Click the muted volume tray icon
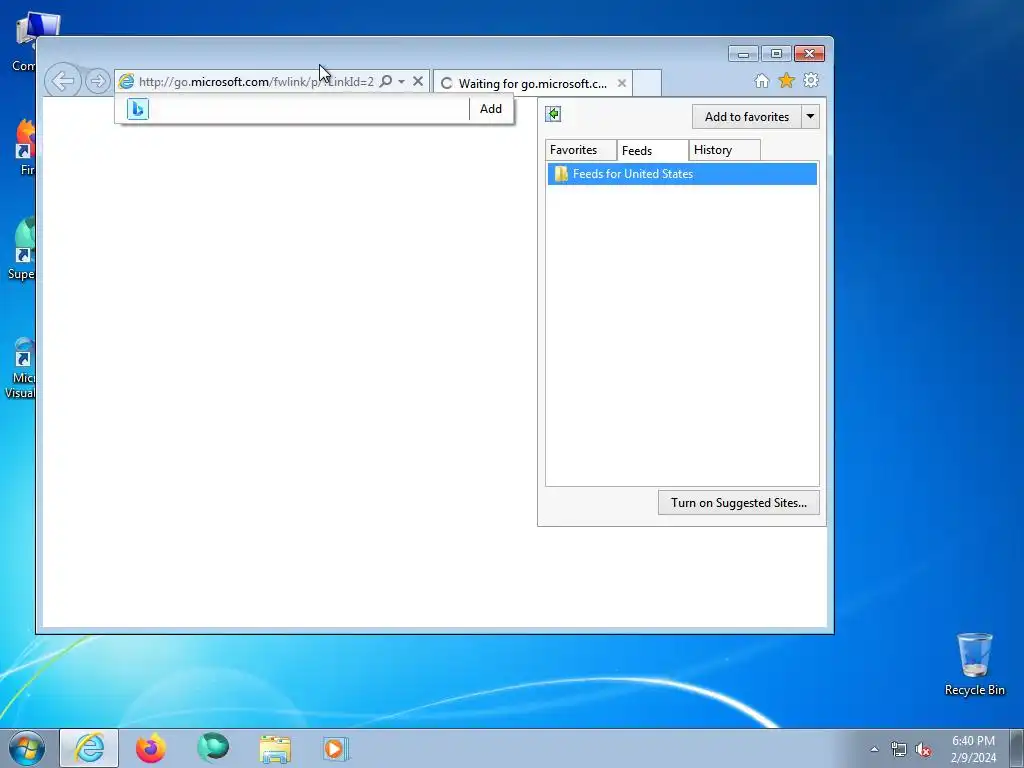The image size is (1024, 768). point(923,749)
